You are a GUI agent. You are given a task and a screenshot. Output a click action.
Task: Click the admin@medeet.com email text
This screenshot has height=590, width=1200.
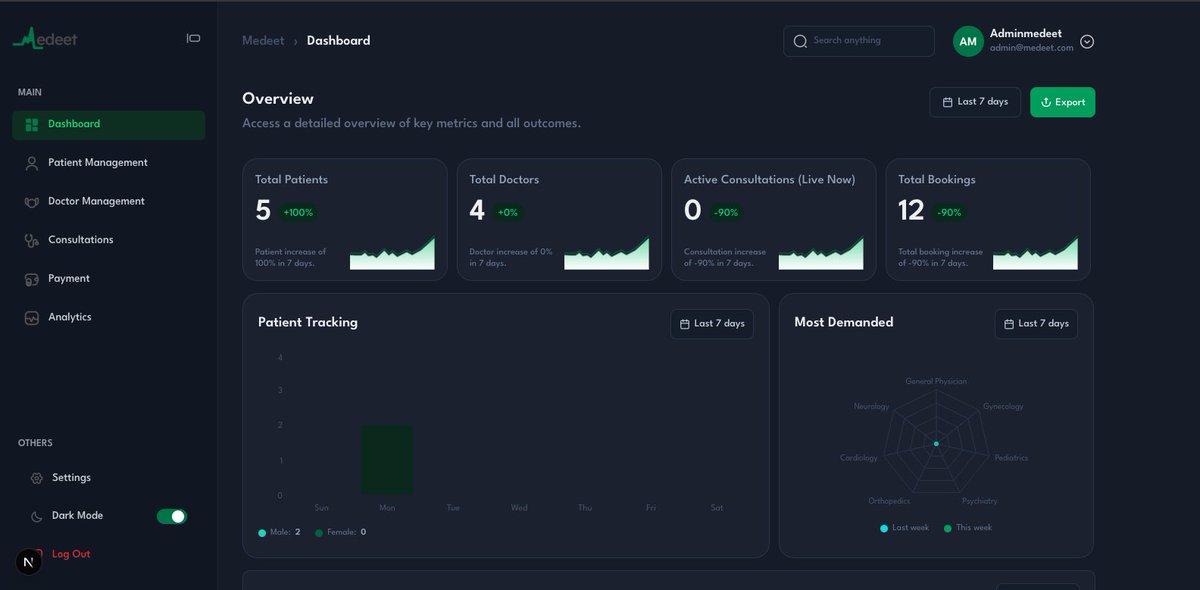click(x=1031, y=48)
